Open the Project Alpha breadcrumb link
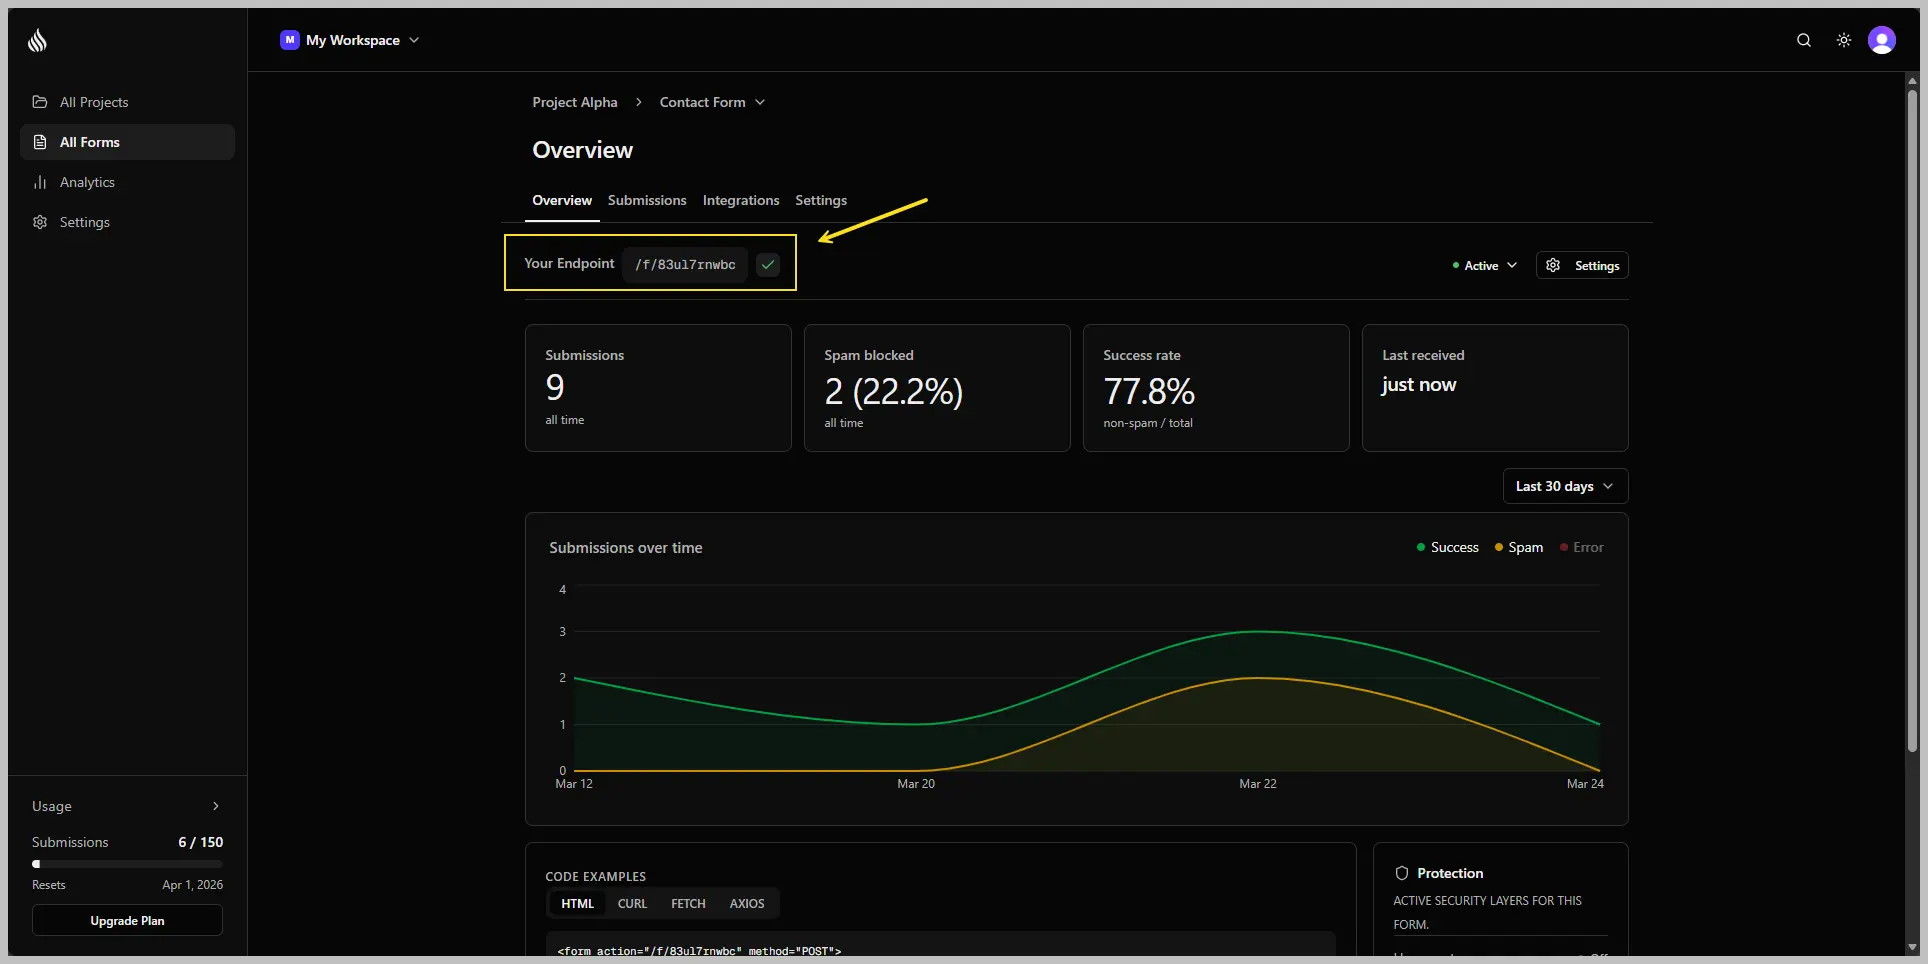This screenshot has width=1928, height=964. 575,101
